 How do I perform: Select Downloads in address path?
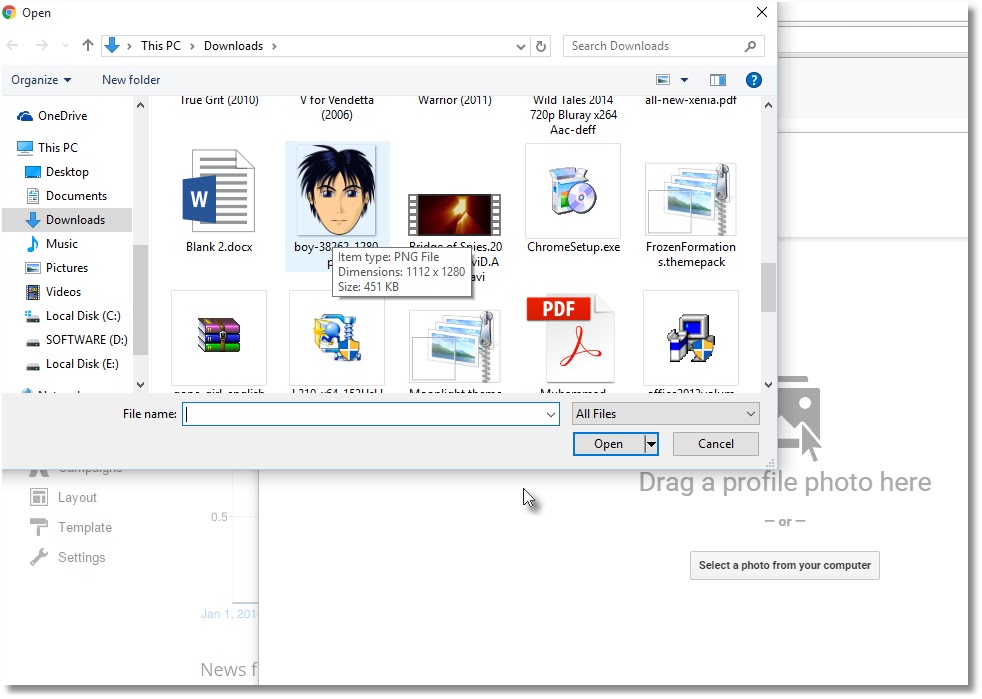[x=234, y=46]
